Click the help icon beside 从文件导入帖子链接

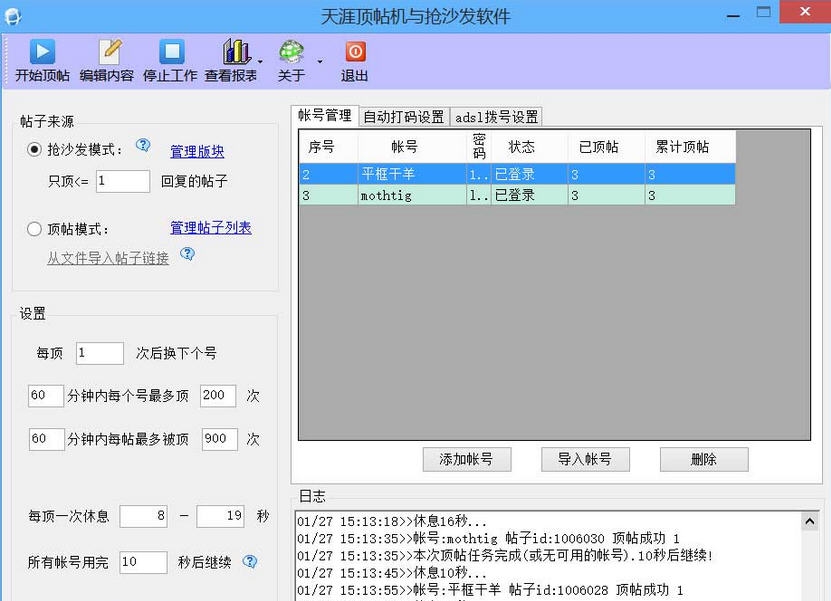click(189, 254)
